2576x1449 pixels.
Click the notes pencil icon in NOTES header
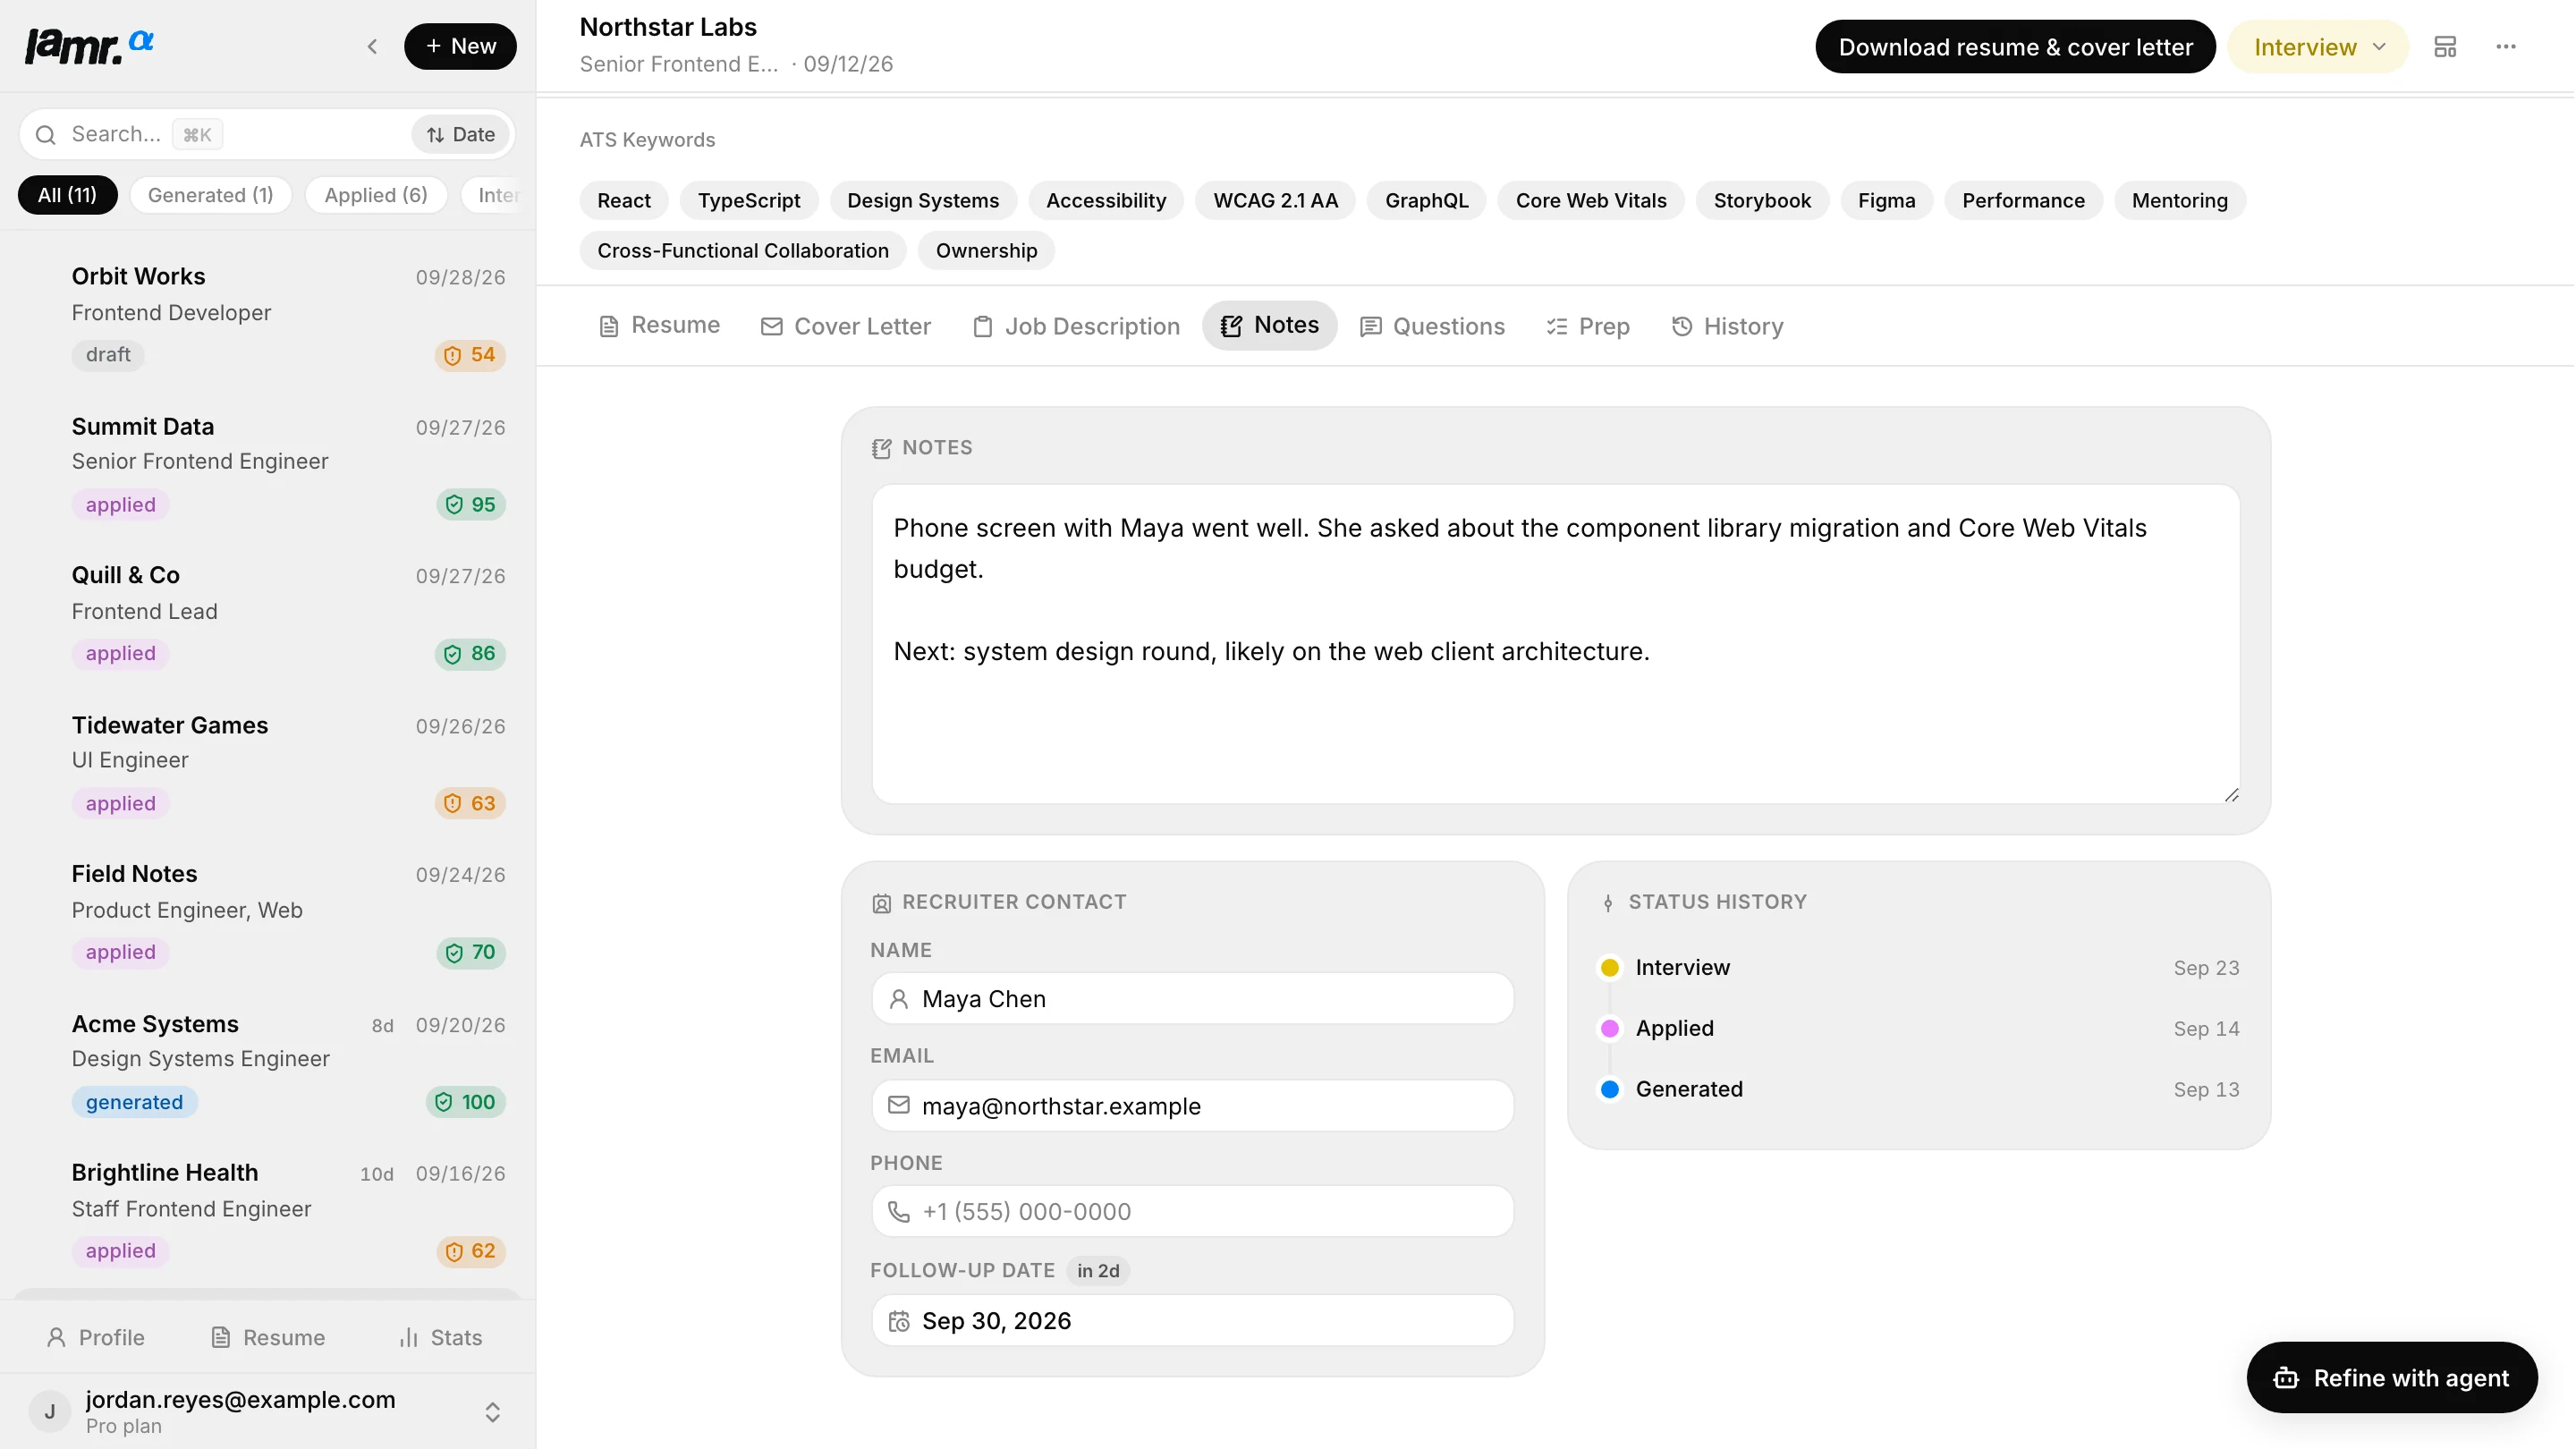(x=881, y=448)
